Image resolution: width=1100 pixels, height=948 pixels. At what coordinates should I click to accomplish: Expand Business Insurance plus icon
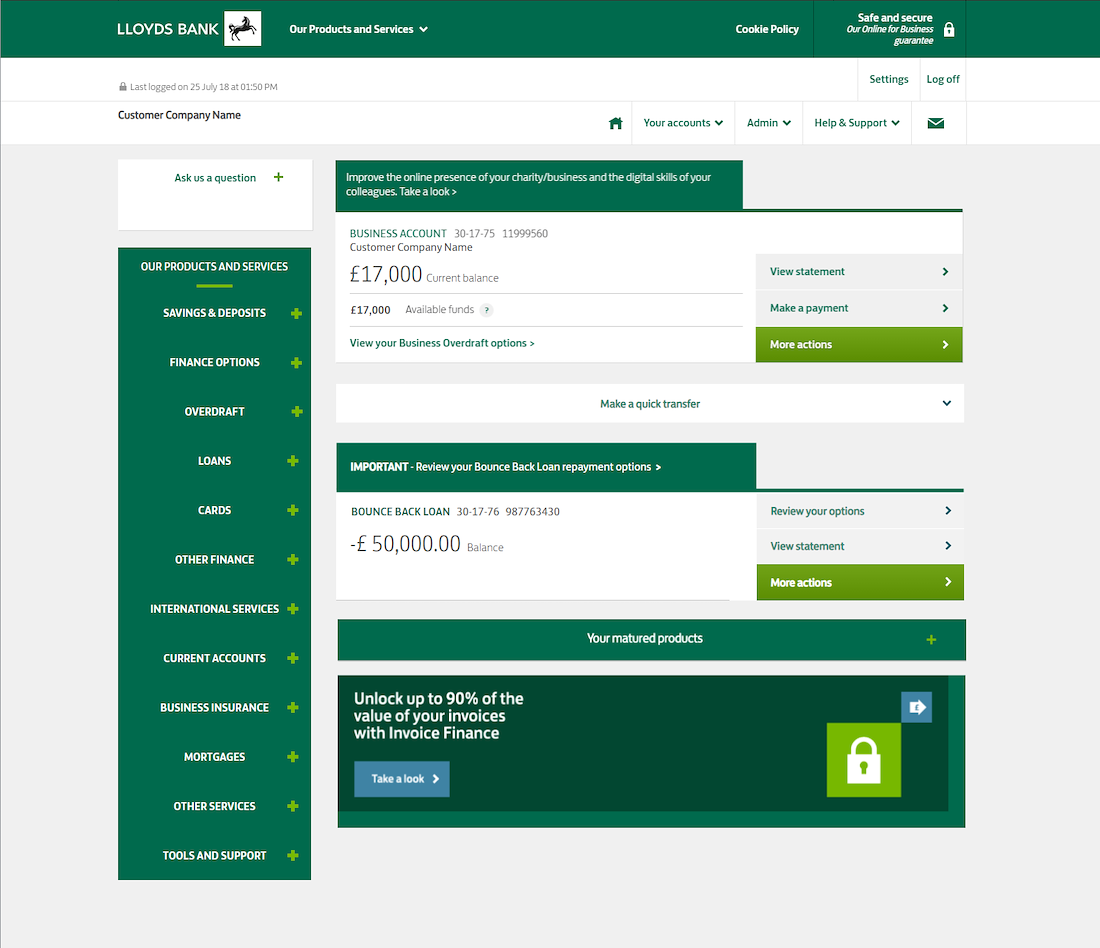(x=293, y=707)
